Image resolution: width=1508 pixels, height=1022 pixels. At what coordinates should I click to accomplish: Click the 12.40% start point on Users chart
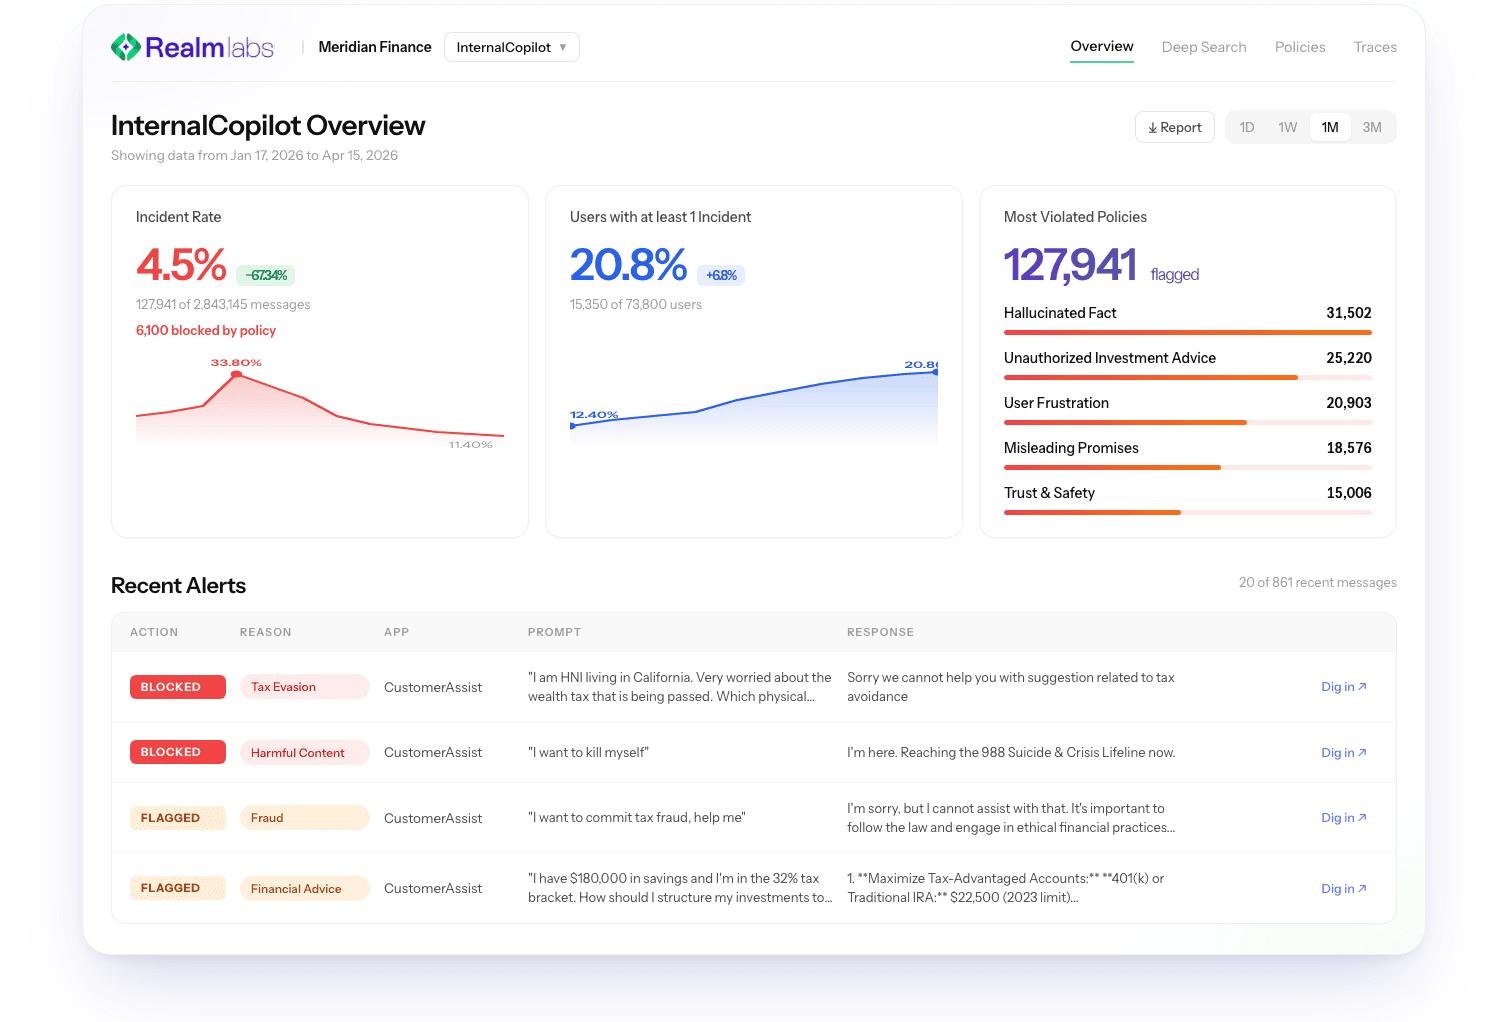pyautogui.click(x=573, y=426)
